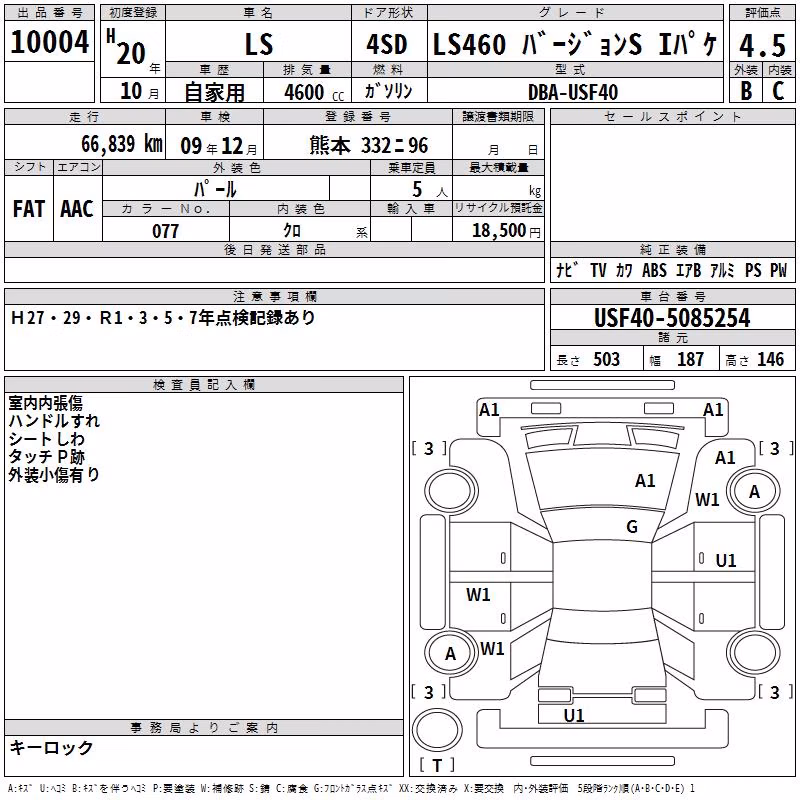Screen dimensions: 800x800
Task: Select the カワ leather equipment entry
Action: click(x=624, y=270)
